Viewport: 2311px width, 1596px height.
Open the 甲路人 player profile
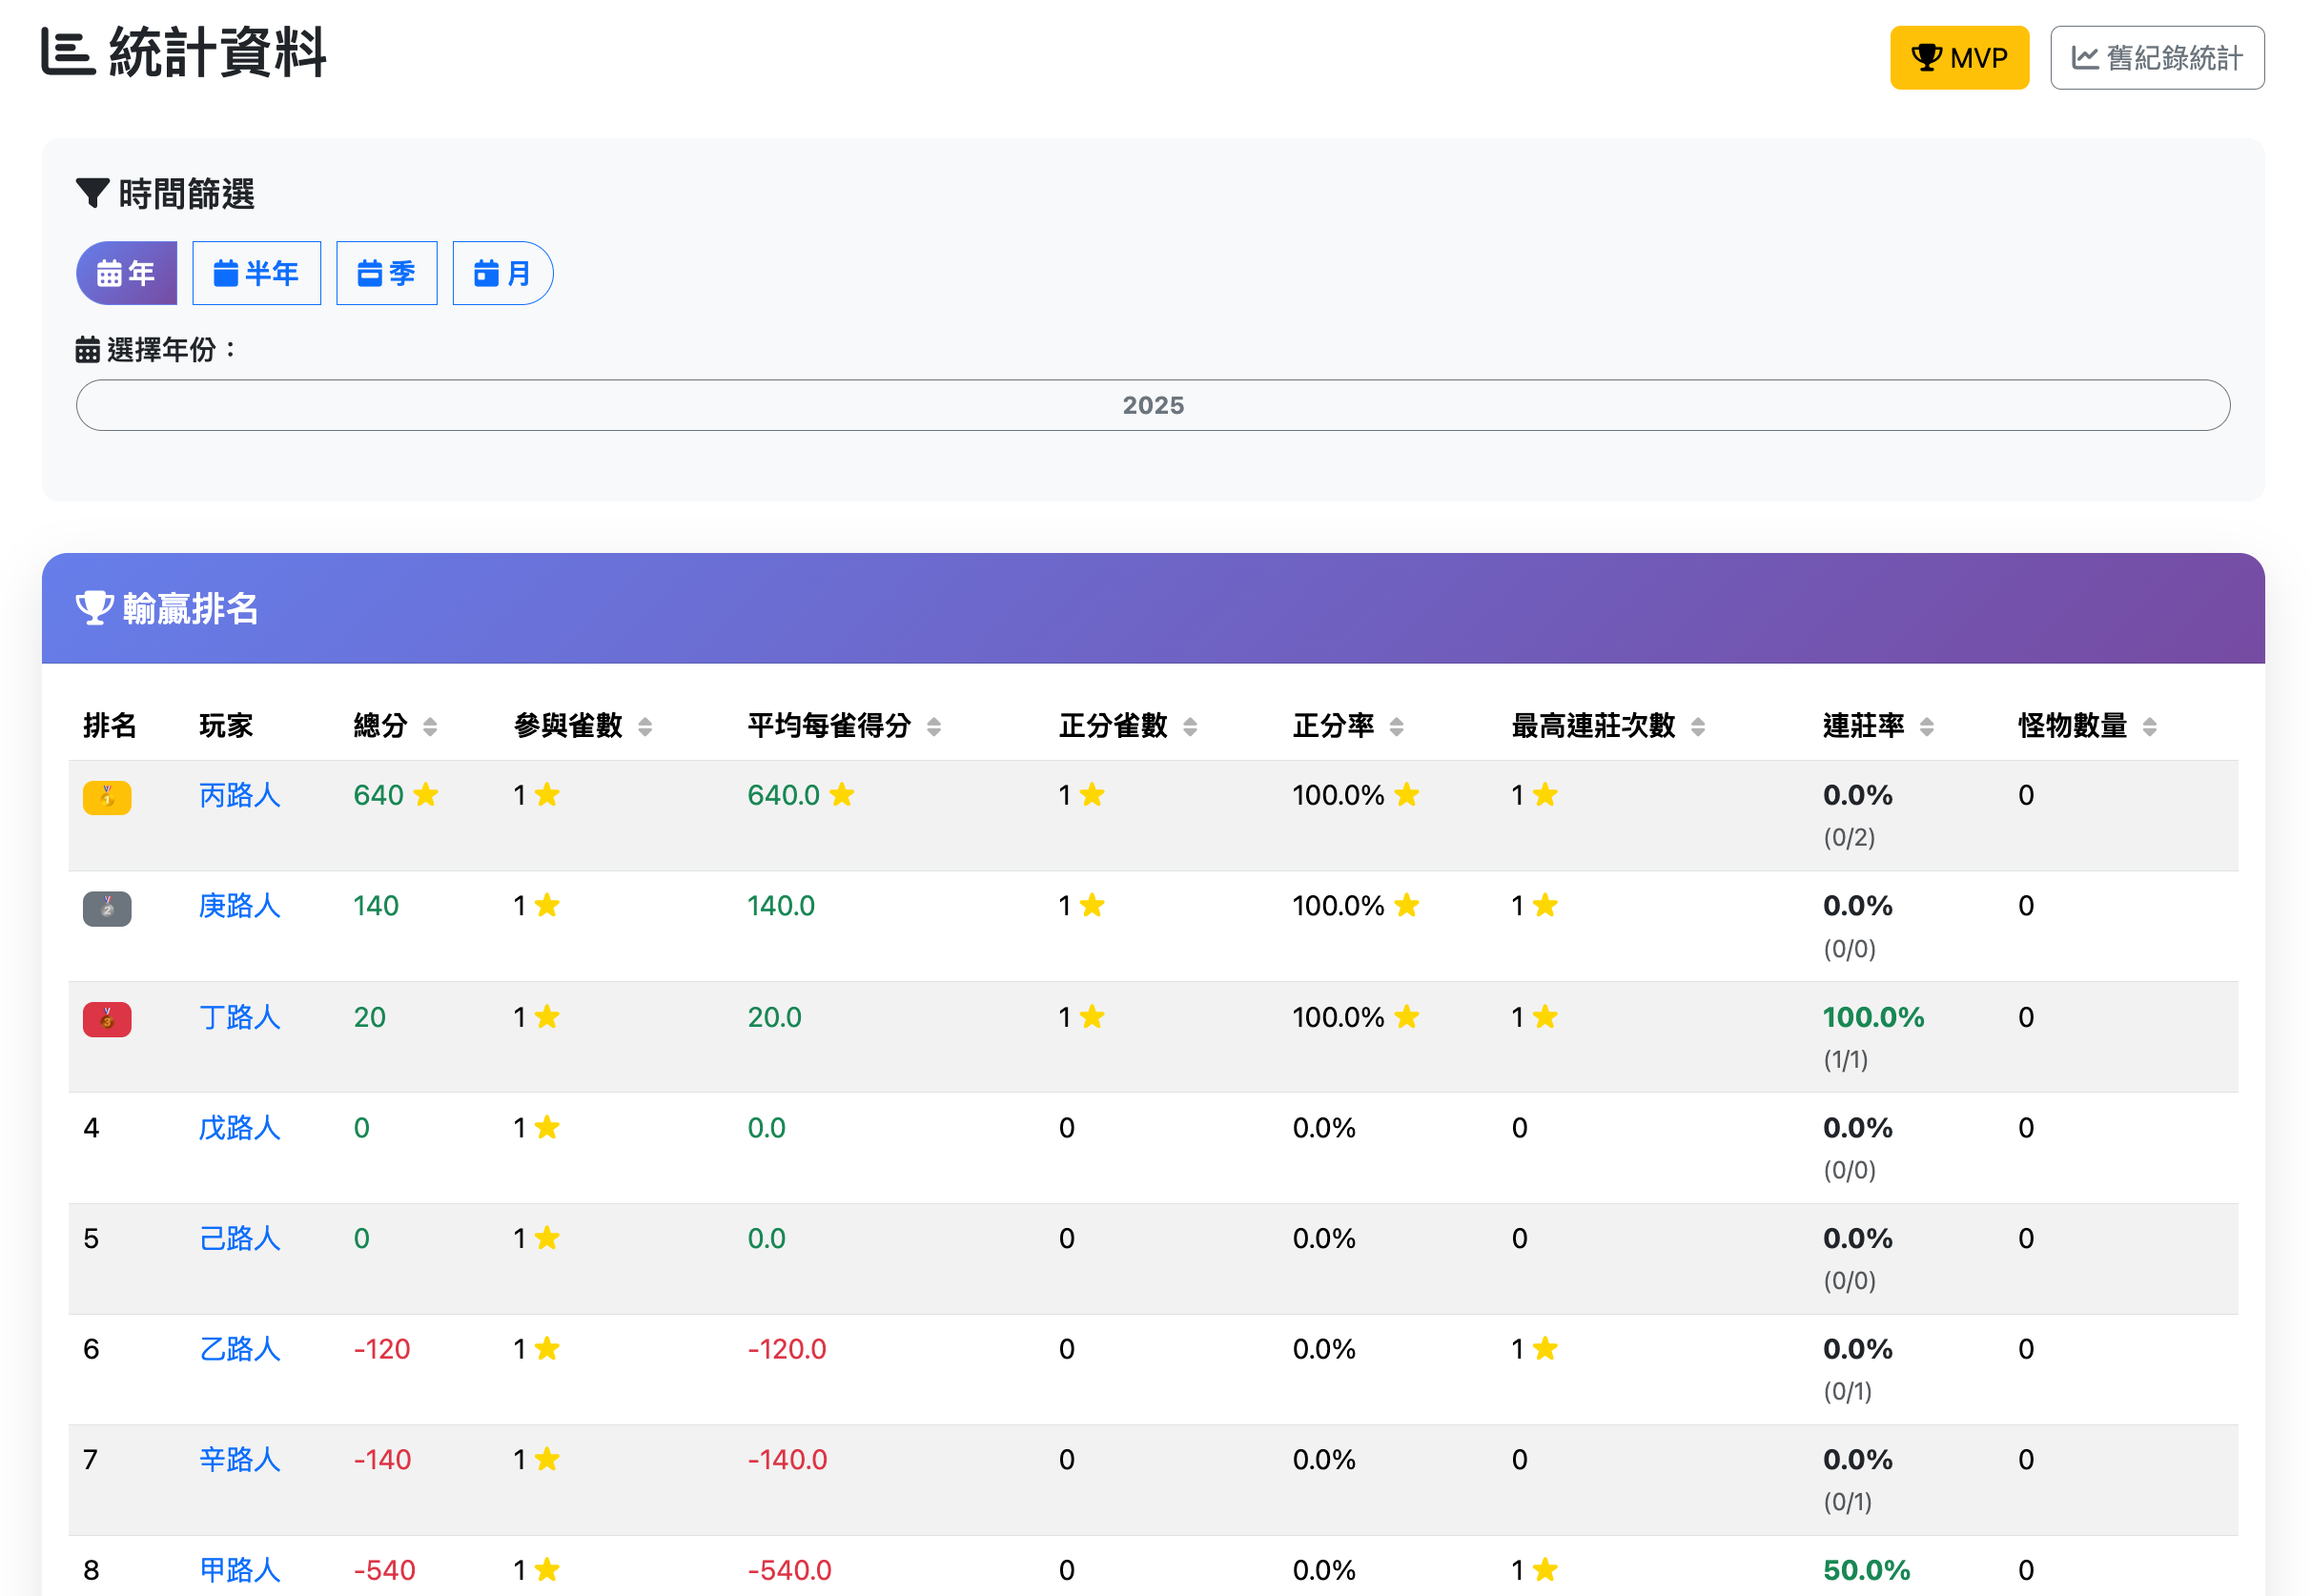click(x=239, y=1569)
